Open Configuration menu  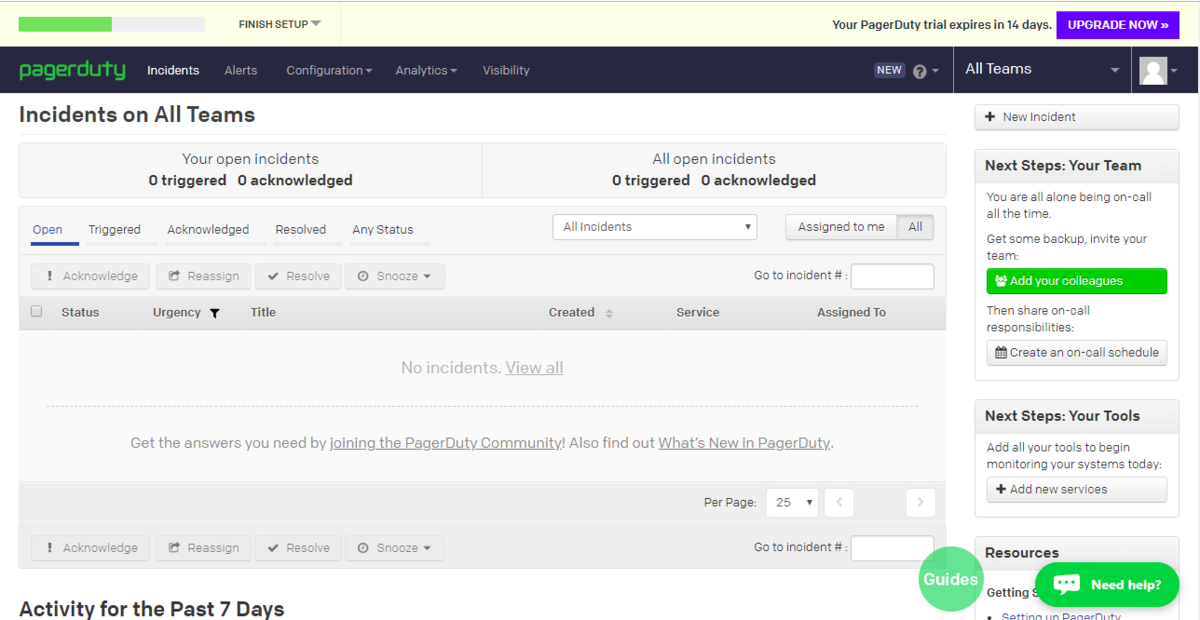329,70
